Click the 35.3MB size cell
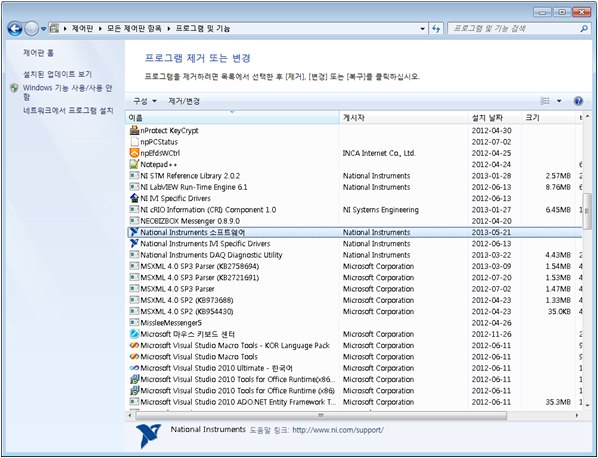Screen dimensions: 598x458 tap(558, 402)
